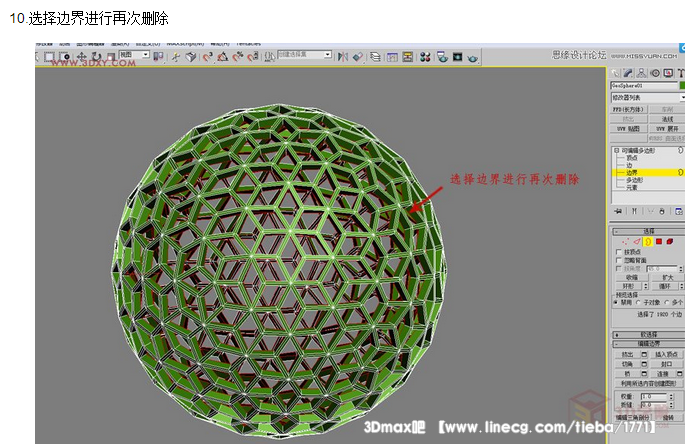Open the Layer Manager
Screen dimensions: 685x444
pyautogui.click(x=375, y=56)
